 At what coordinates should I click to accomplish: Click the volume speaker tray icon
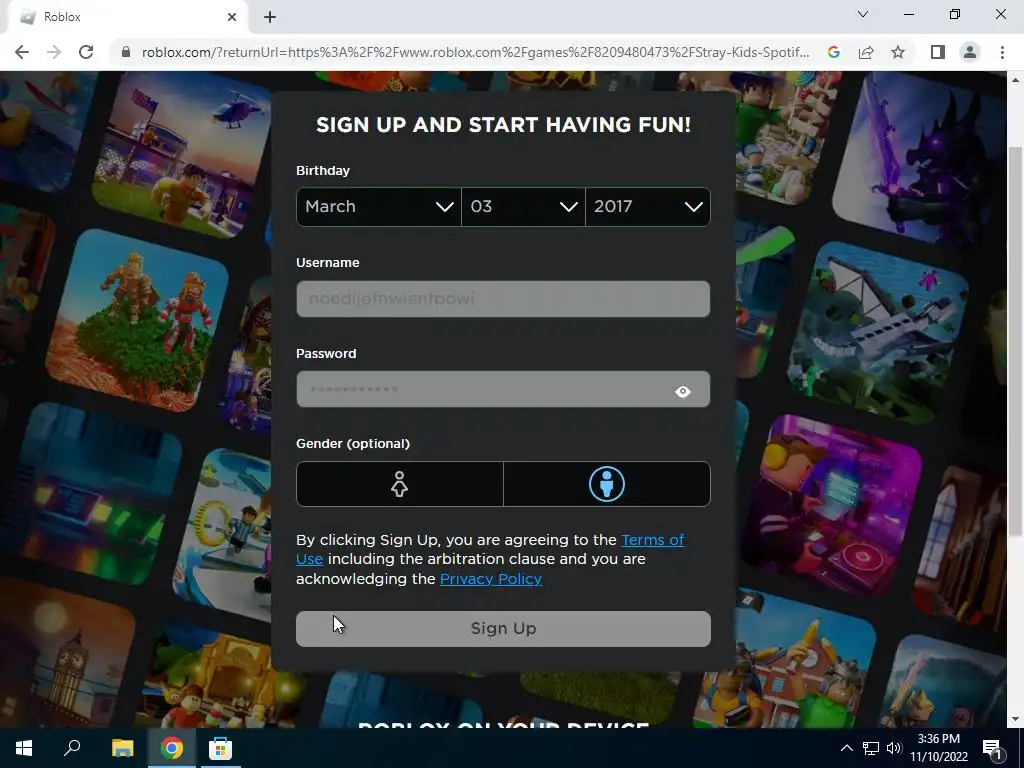coord(894,748)
